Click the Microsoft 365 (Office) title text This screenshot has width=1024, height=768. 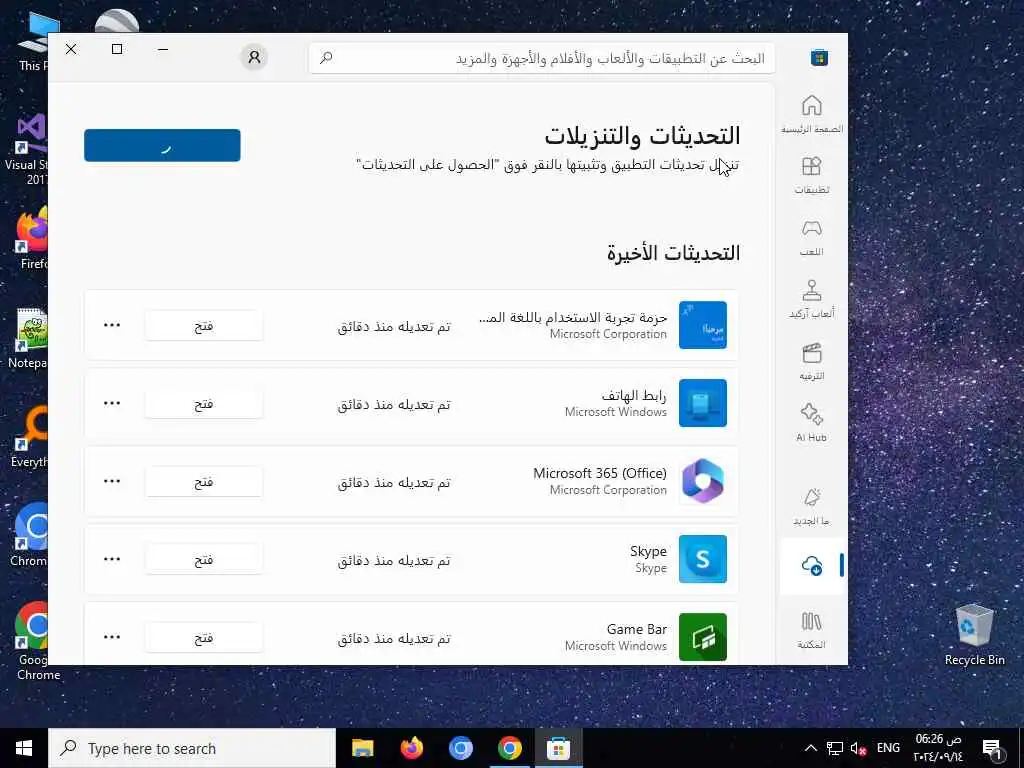[600, 473]
